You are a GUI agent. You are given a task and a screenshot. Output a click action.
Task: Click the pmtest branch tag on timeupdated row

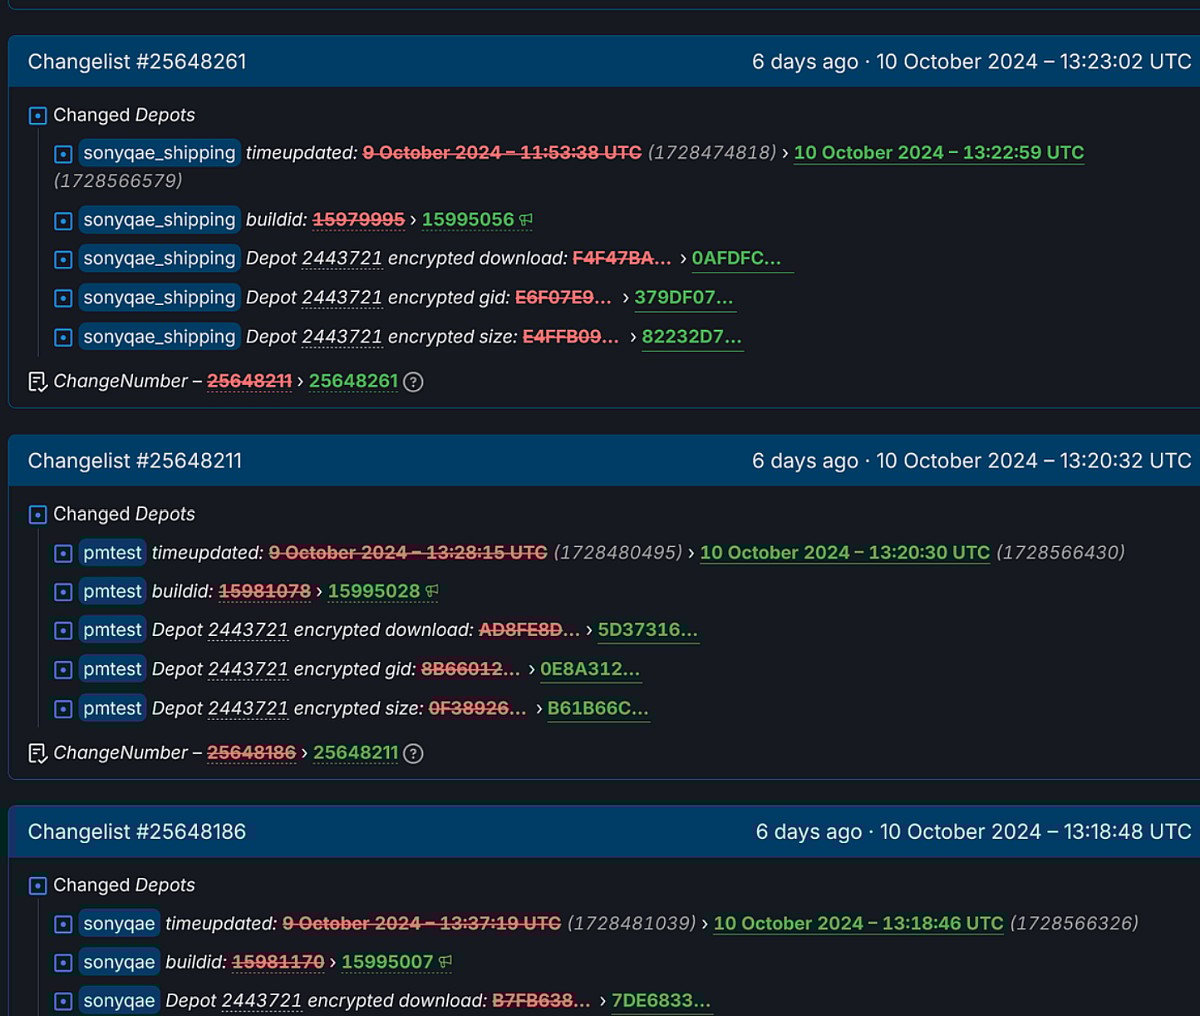[x=112, y=553]
